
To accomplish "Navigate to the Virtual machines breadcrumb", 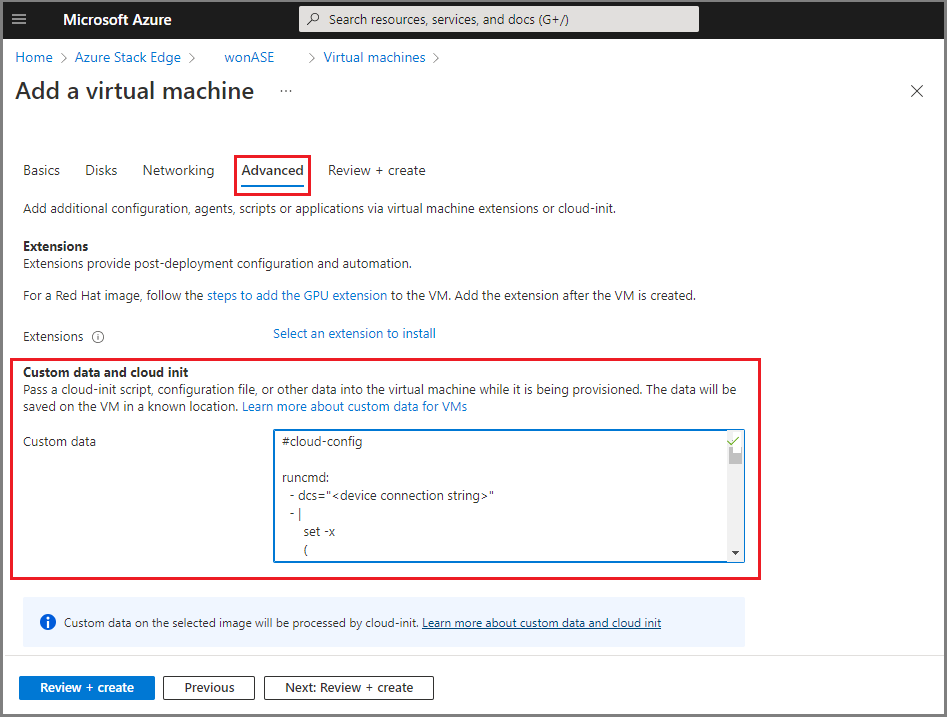I will click(374, 57).
